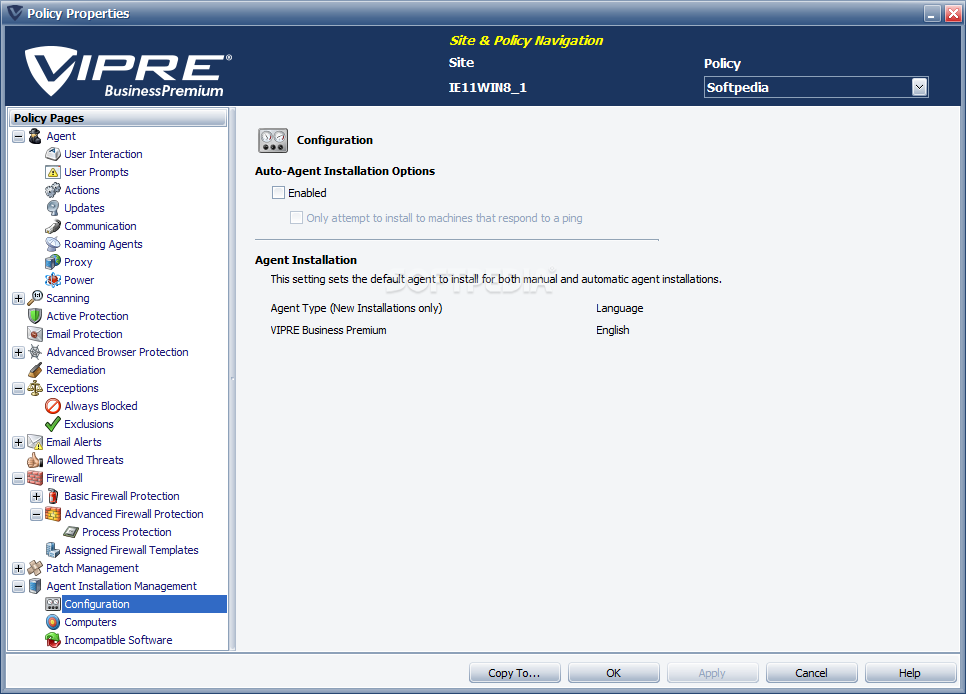Click the Basic Firewall Protection extinguisher icon

click(x=53, y=496)
